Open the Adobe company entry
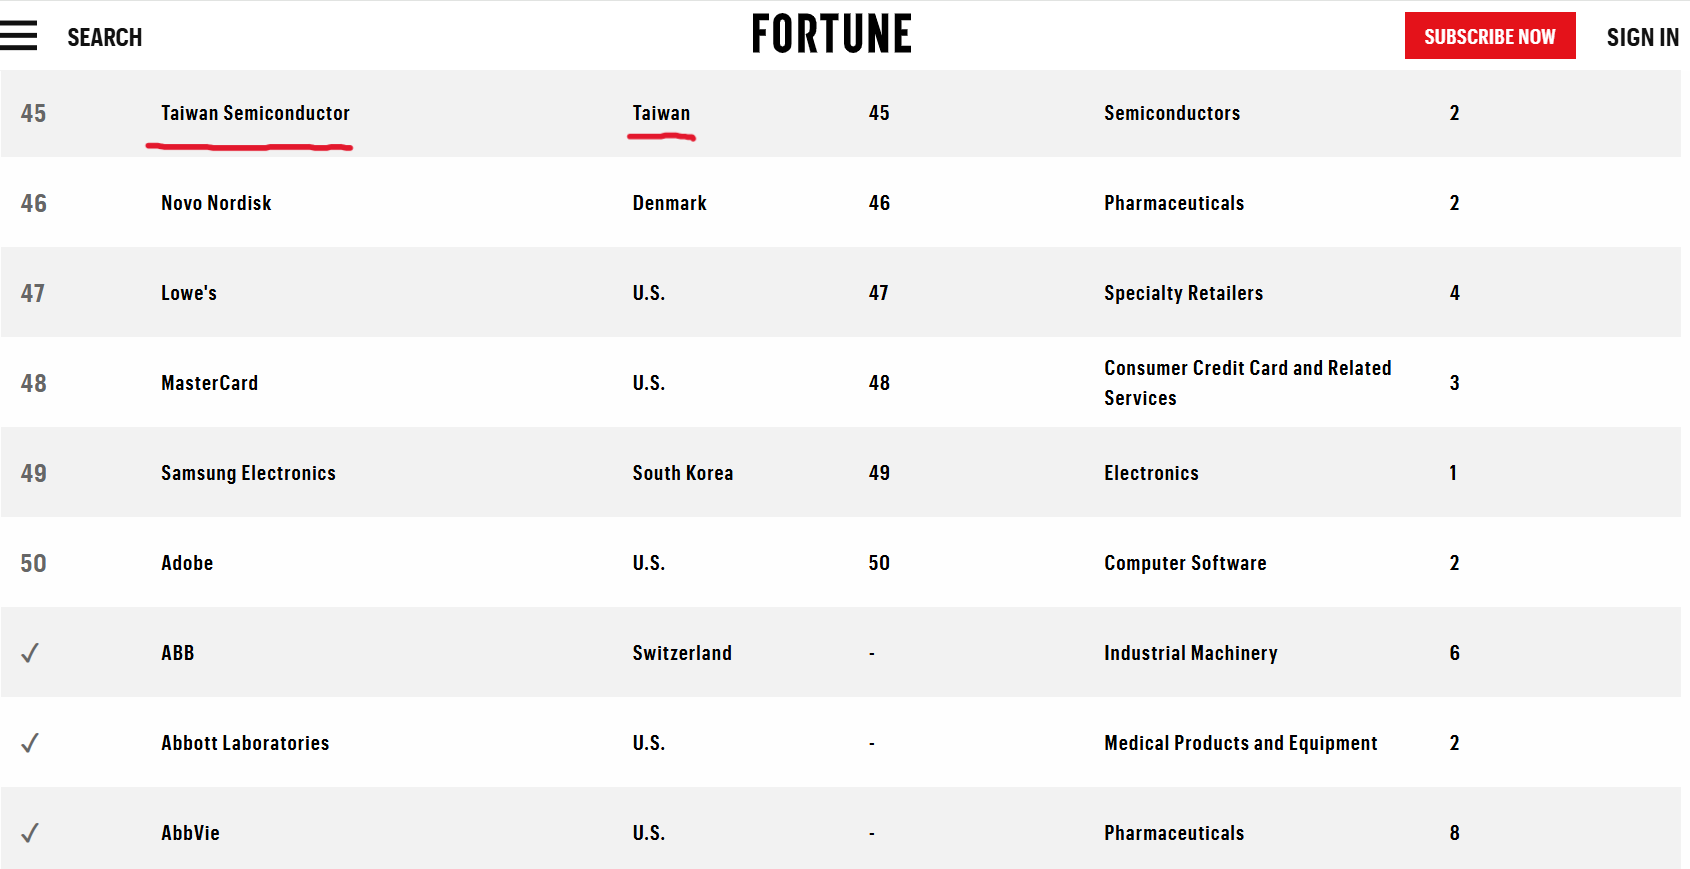This screenshot has width=1690, height=869. 187,563
